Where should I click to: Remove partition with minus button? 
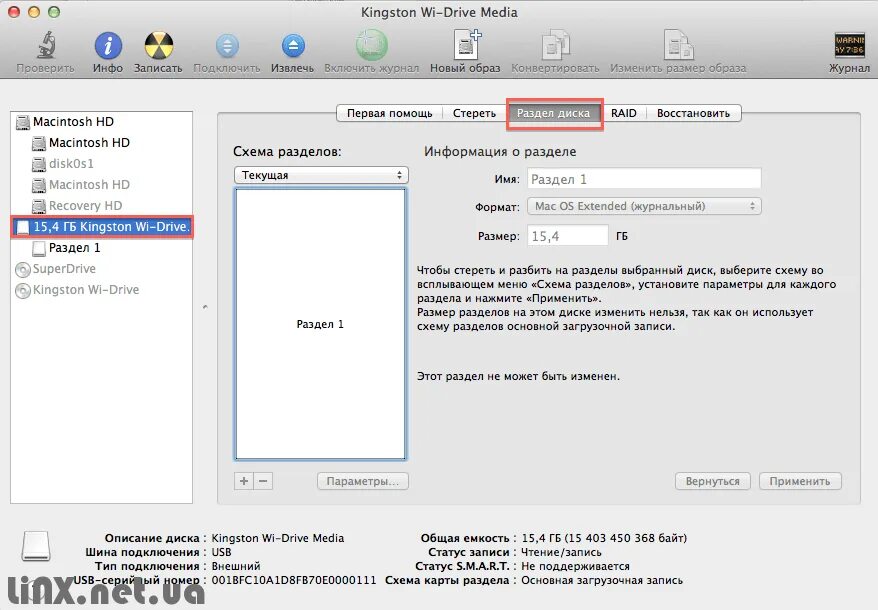pos(263,481)
